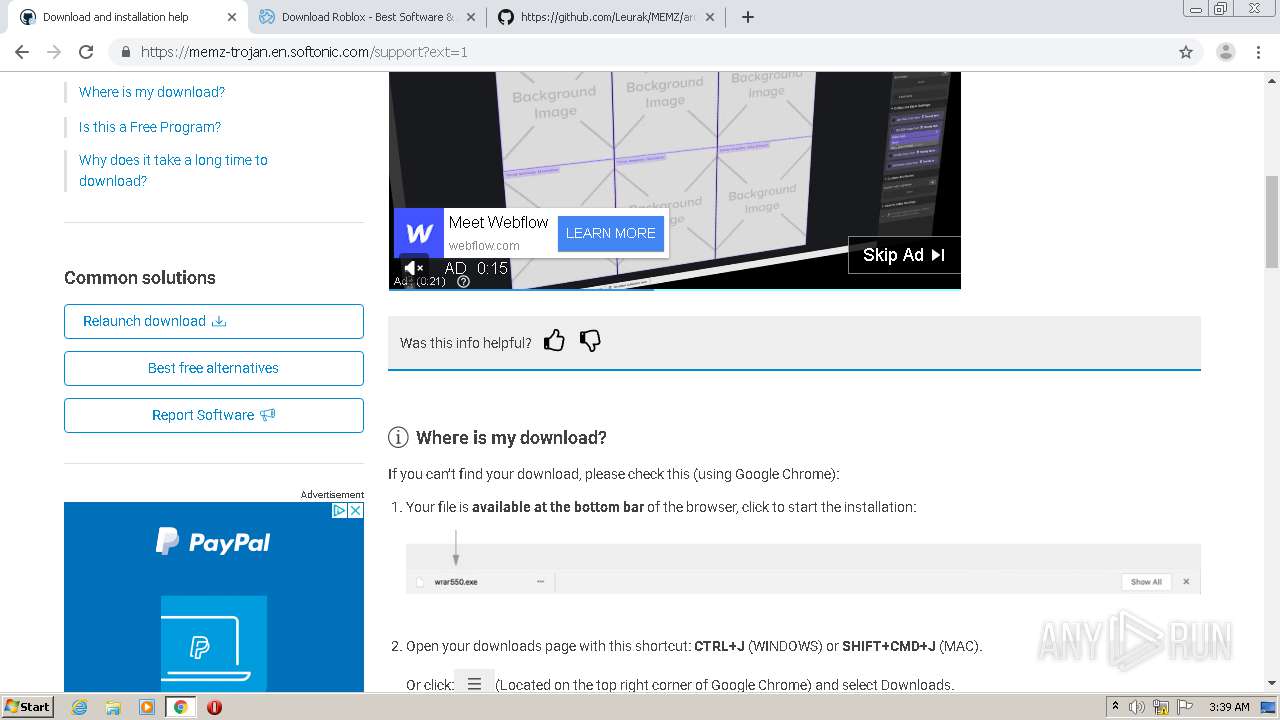This screenshot has width=1280, height=720.
Task: Close the GitHub MEMZ tab
Action: [x=710, y=17]
